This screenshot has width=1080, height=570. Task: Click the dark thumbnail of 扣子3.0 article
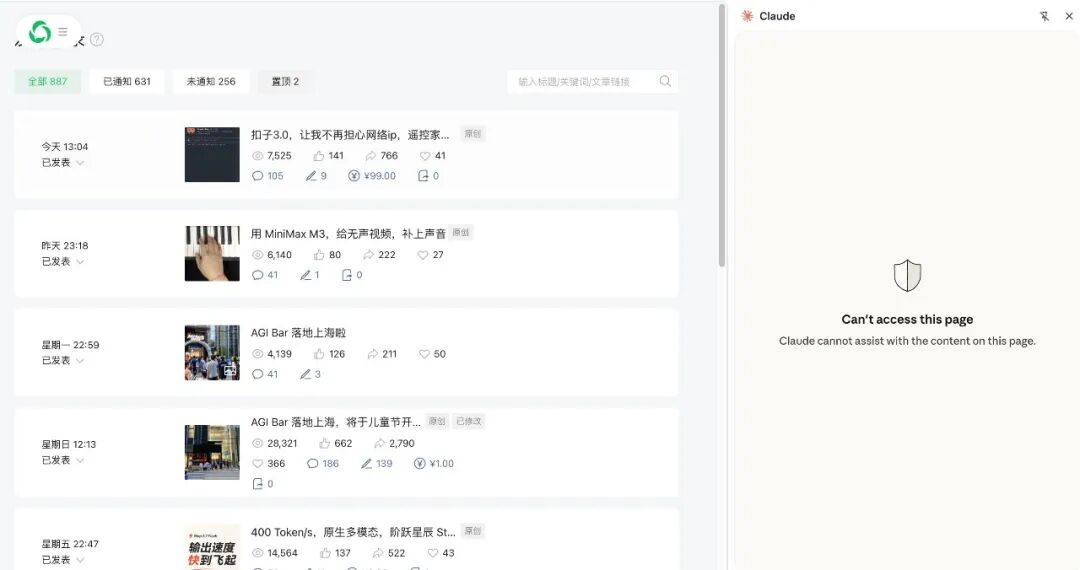pyautogui.click(x=212, y=154)
